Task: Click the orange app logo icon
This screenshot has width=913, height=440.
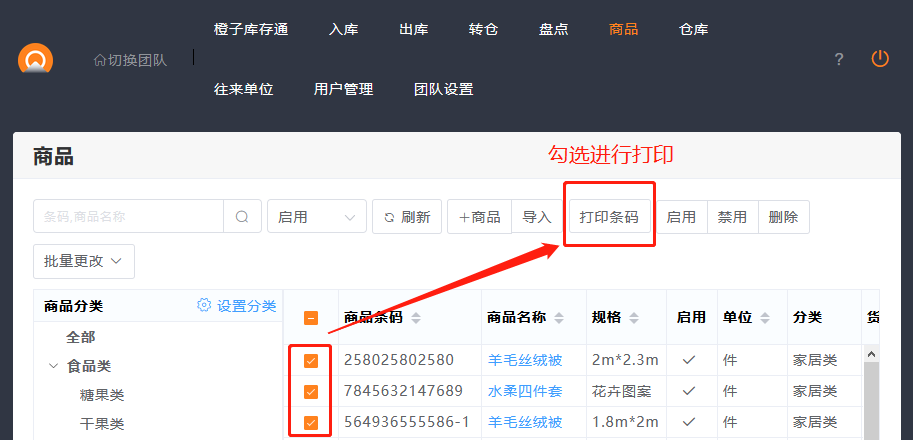Action: tap(36, 59)
